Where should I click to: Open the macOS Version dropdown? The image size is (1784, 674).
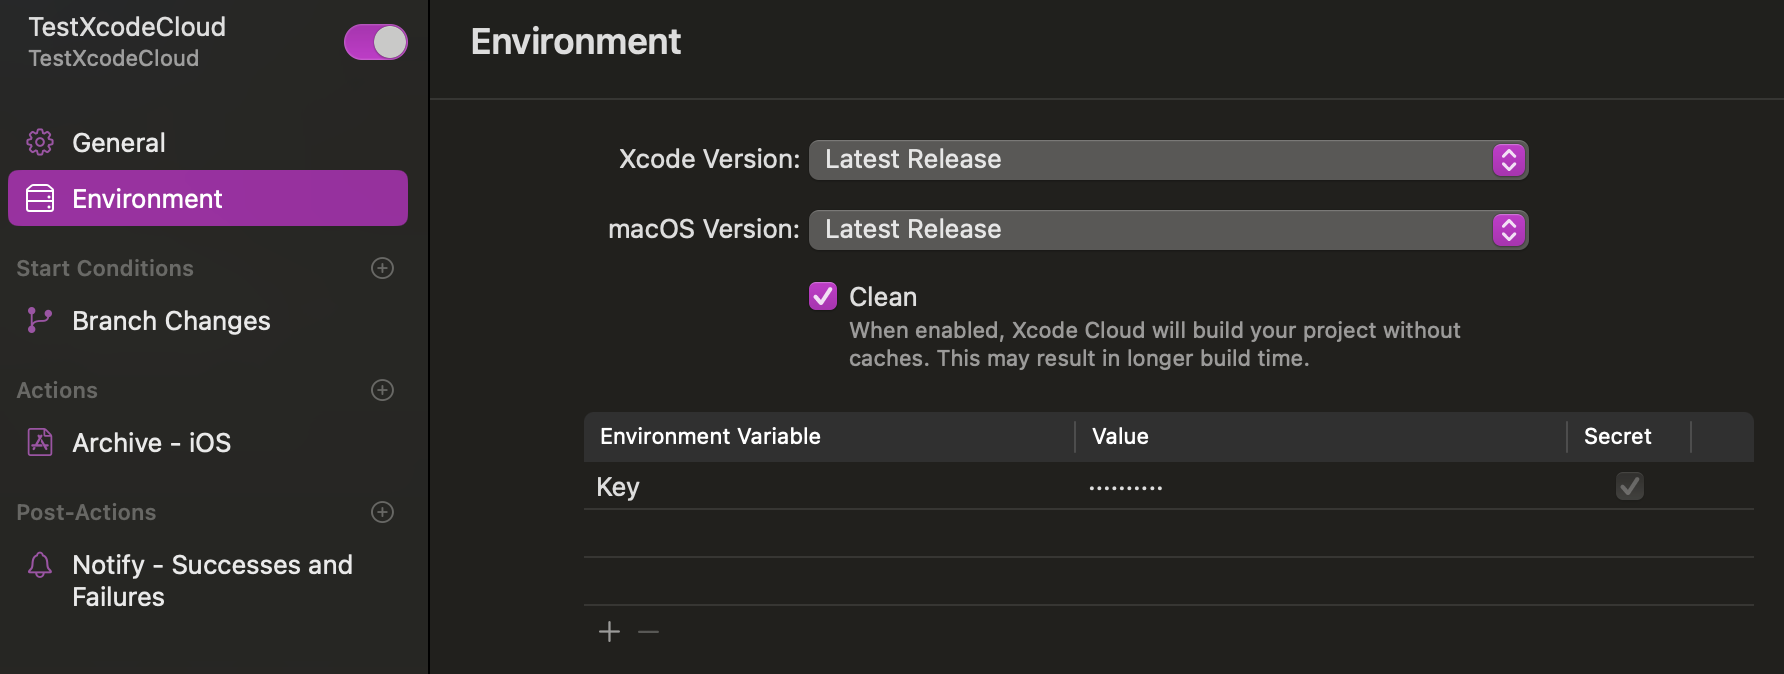(1167, 230)
